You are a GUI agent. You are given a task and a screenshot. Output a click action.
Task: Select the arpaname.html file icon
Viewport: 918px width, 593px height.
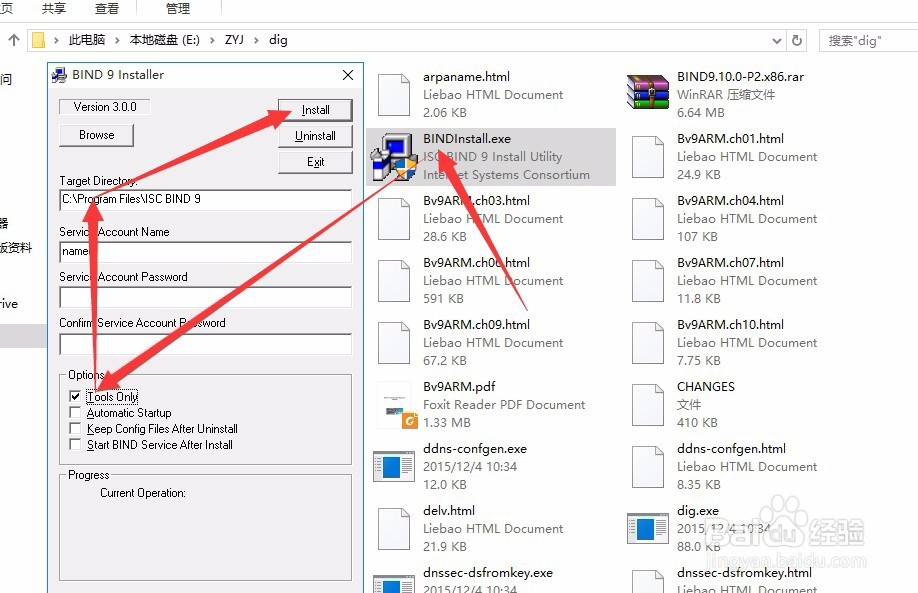[393, 95]
